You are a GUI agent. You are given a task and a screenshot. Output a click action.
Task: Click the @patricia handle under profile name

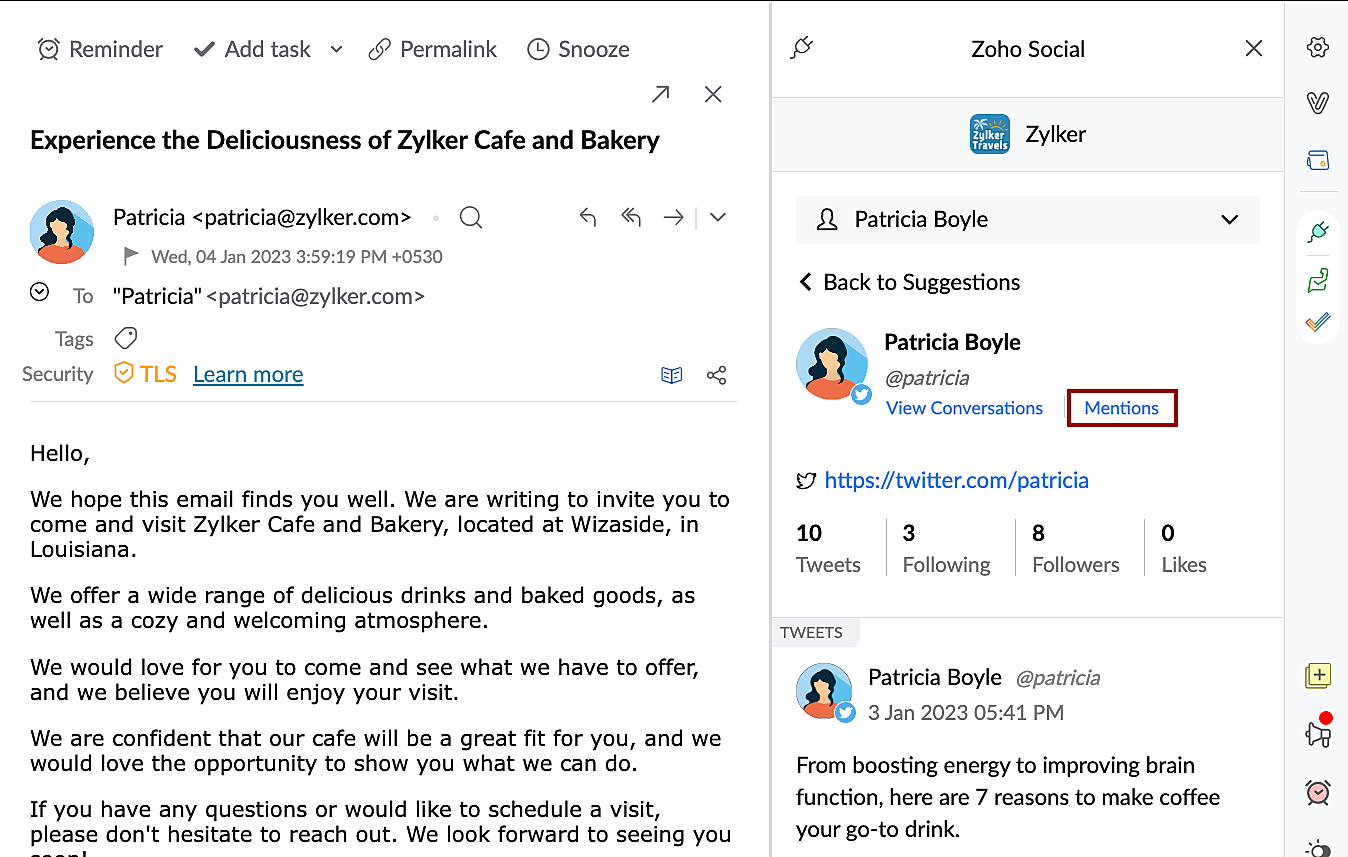[x=927, y=378]
